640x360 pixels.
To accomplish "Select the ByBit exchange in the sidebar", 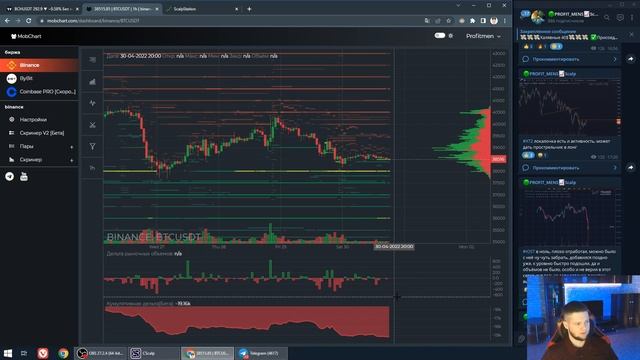I will pyautogui.click(x=39, y=78).
